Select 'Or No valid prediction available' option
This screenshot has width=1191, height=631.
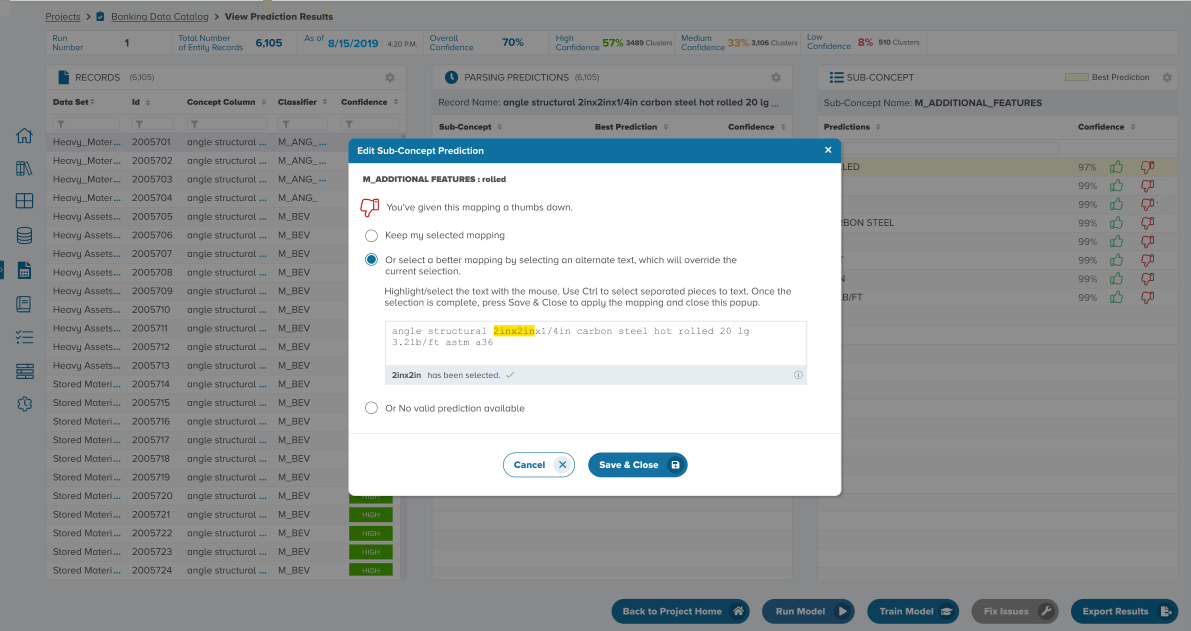tap(372, 408)
